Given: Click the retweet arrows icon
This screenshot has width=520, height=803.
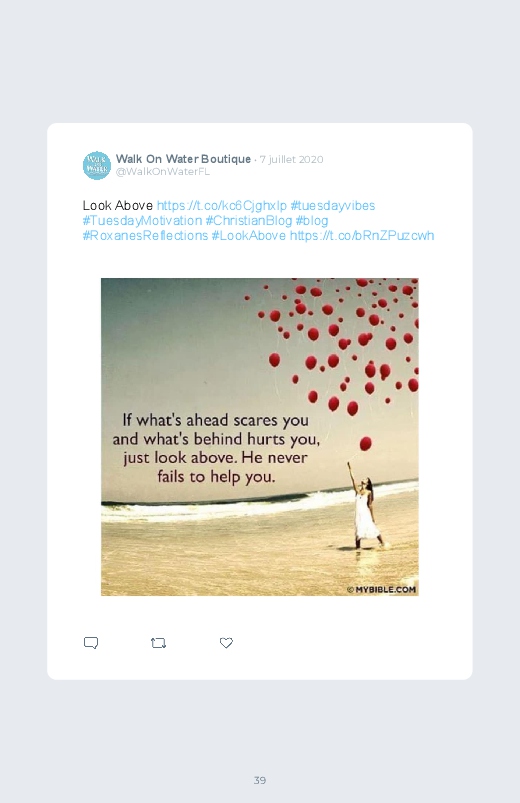Looking at the screenshot, I should coord(158,643).
